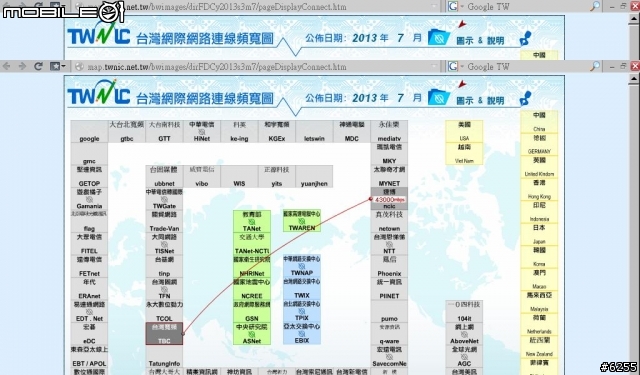
Task: Open the address bar history dropdown arrow
Action: point(434,67)
